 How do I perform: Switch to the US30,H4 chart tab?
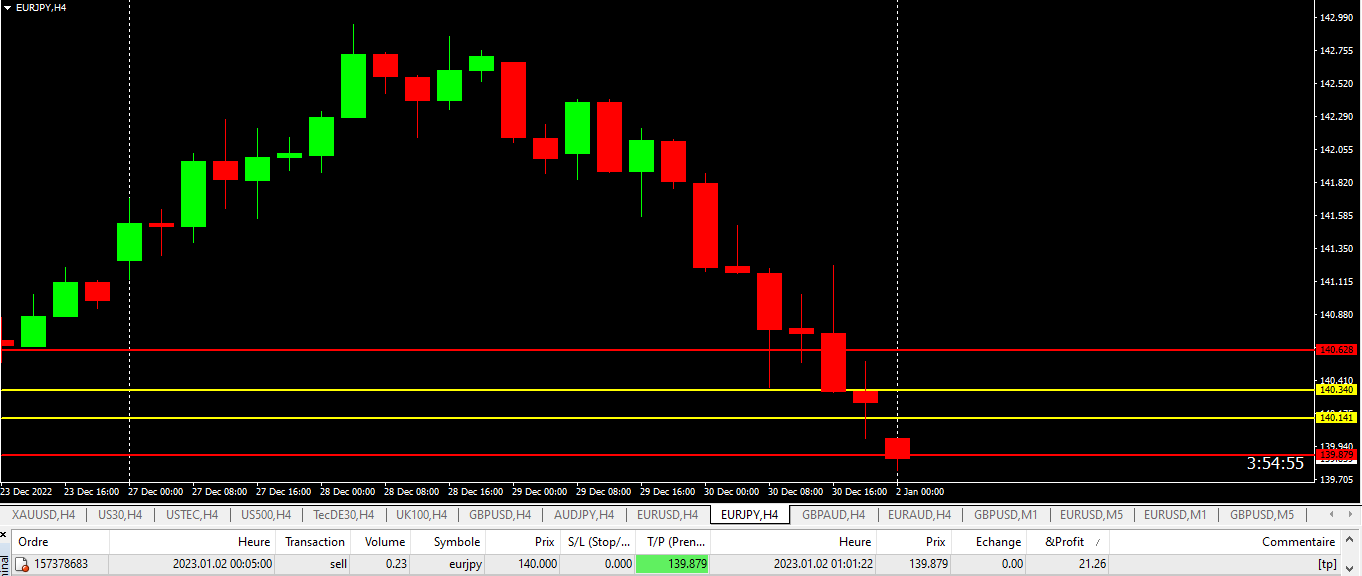tap(120, 515)
